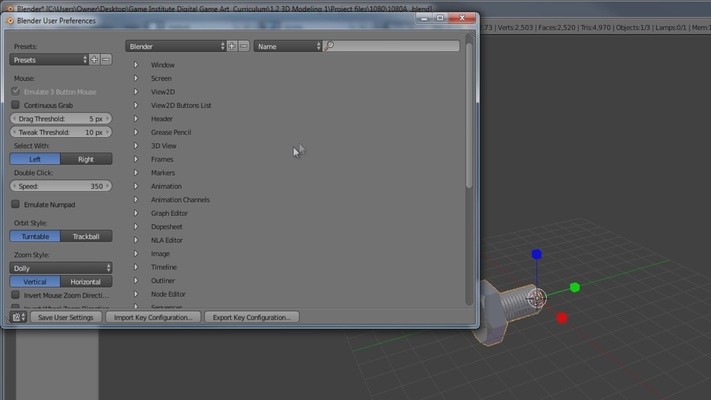Expand the Frames keymap section
This screenshot has height=400, width=711.
(x=136, y=159)
